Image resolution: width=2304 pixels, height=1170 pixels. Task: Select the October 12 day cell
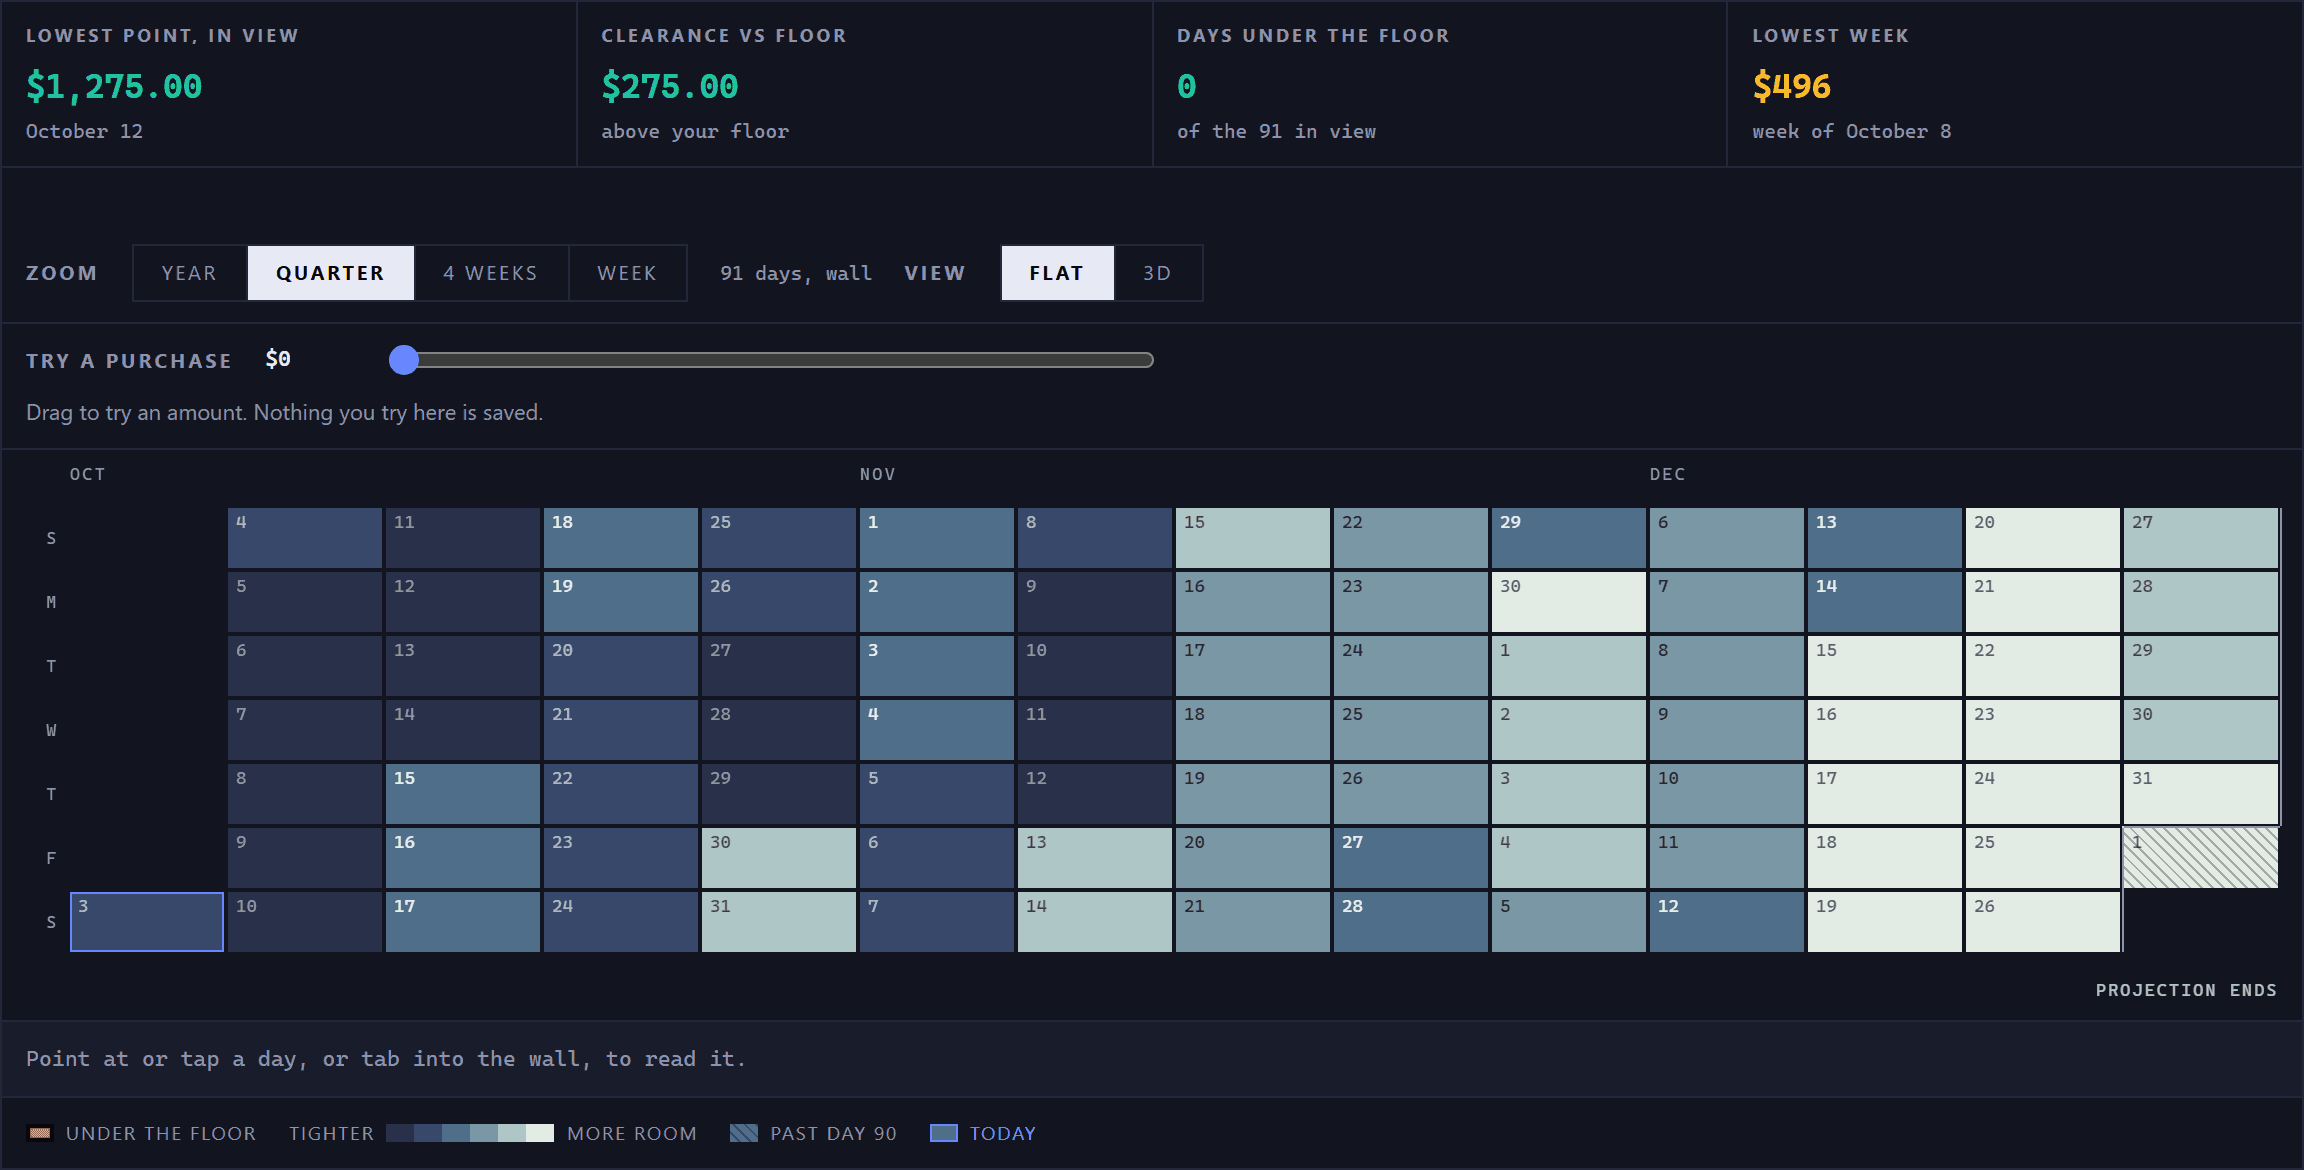click(463, 602)
